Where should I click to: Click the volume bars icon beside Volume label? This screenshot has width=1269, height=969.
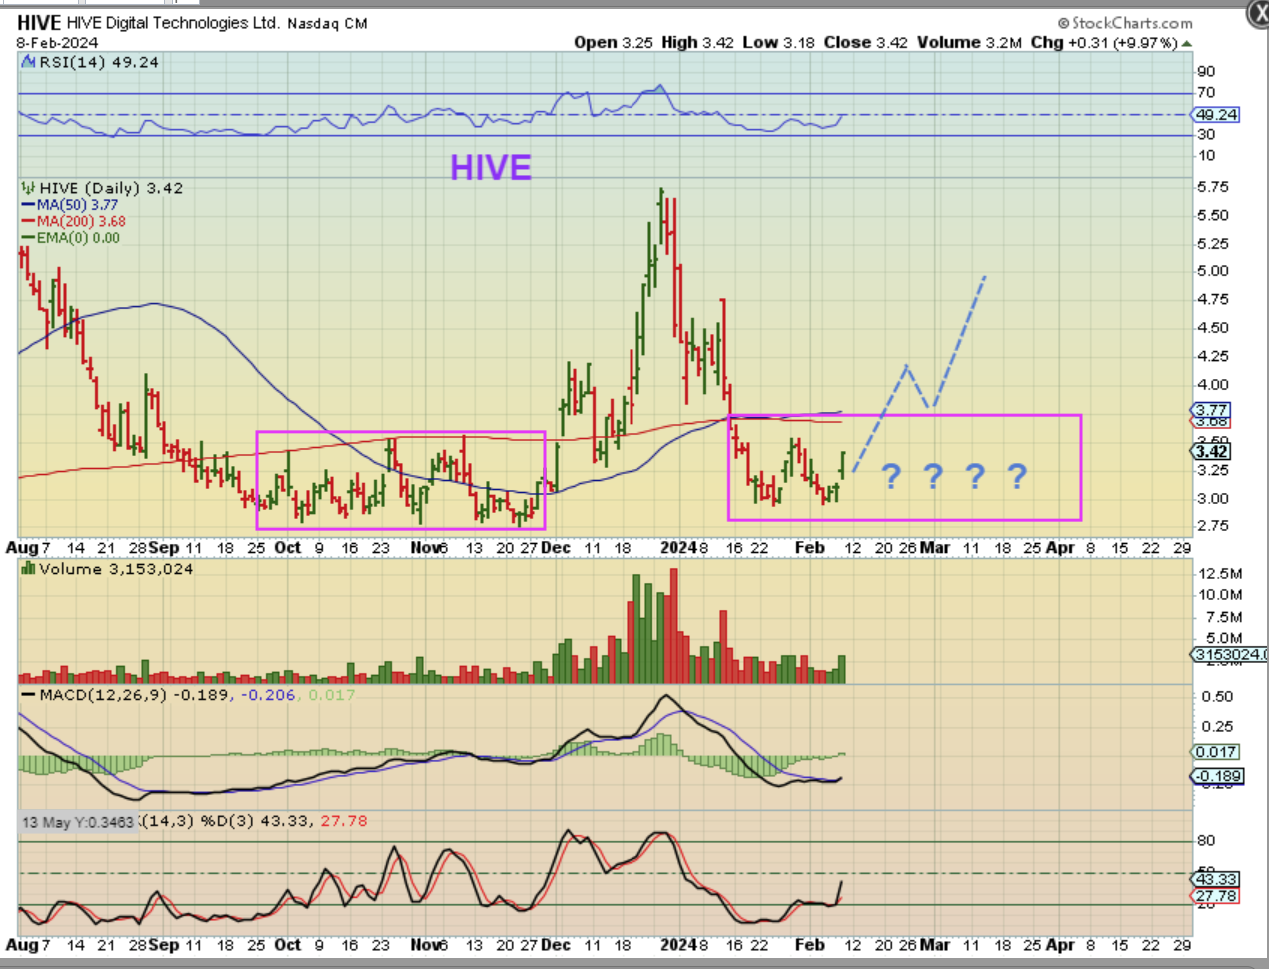[x=29, y=569]
